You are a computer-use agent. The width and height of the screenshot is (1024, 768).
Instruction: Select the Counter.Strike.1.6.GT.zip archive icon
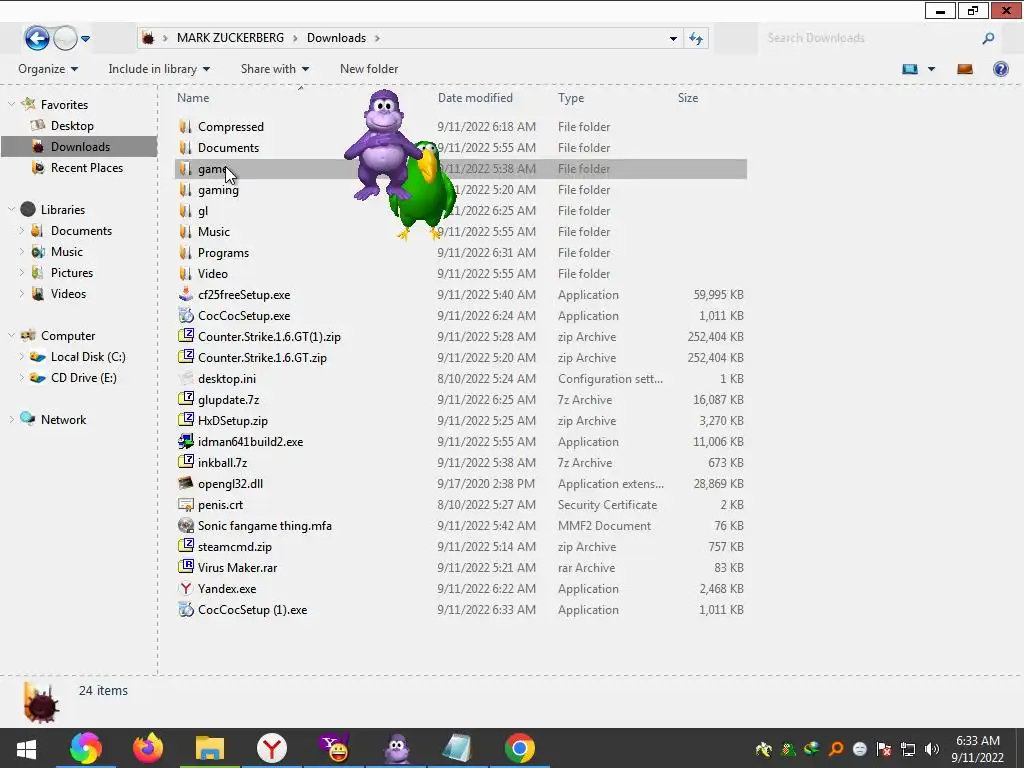(185, 357)
